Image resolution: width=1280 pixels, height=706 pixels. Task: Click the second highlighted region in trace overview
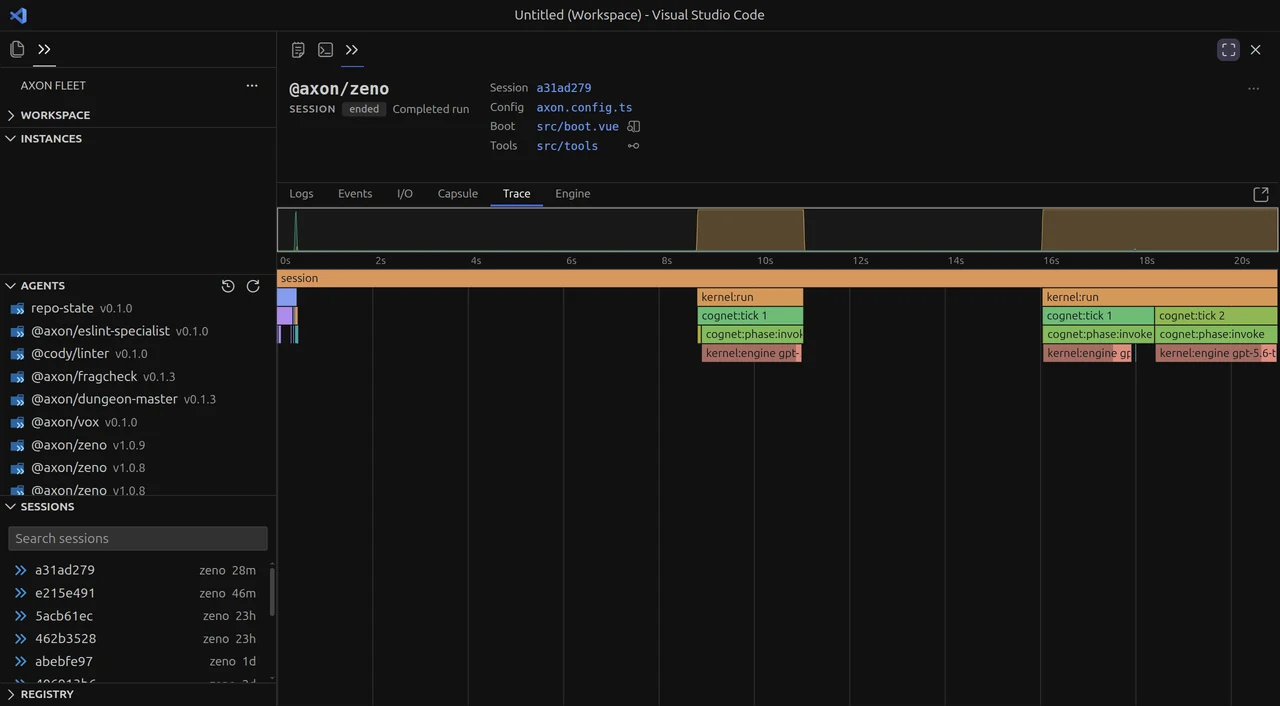point(1160,230)
